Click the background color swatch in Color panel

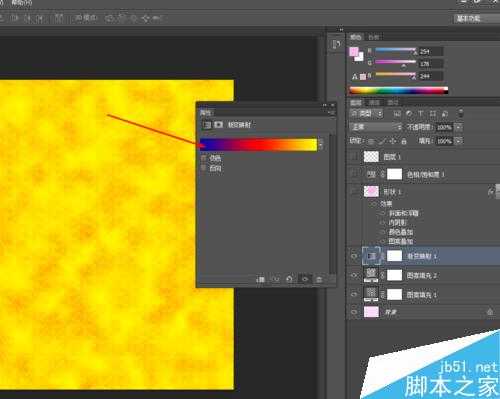[x=360, y=58]
